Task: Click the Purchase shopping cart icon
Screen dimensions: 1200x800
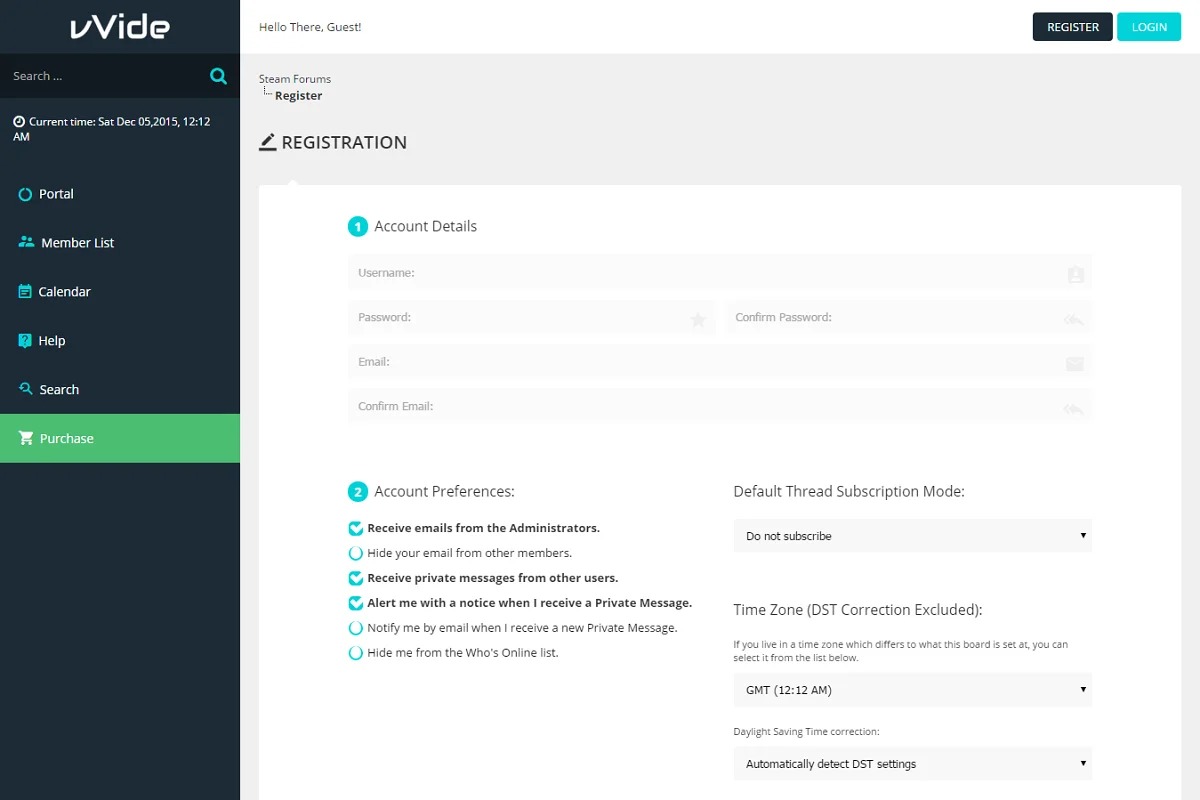Action: click(26, 439)
